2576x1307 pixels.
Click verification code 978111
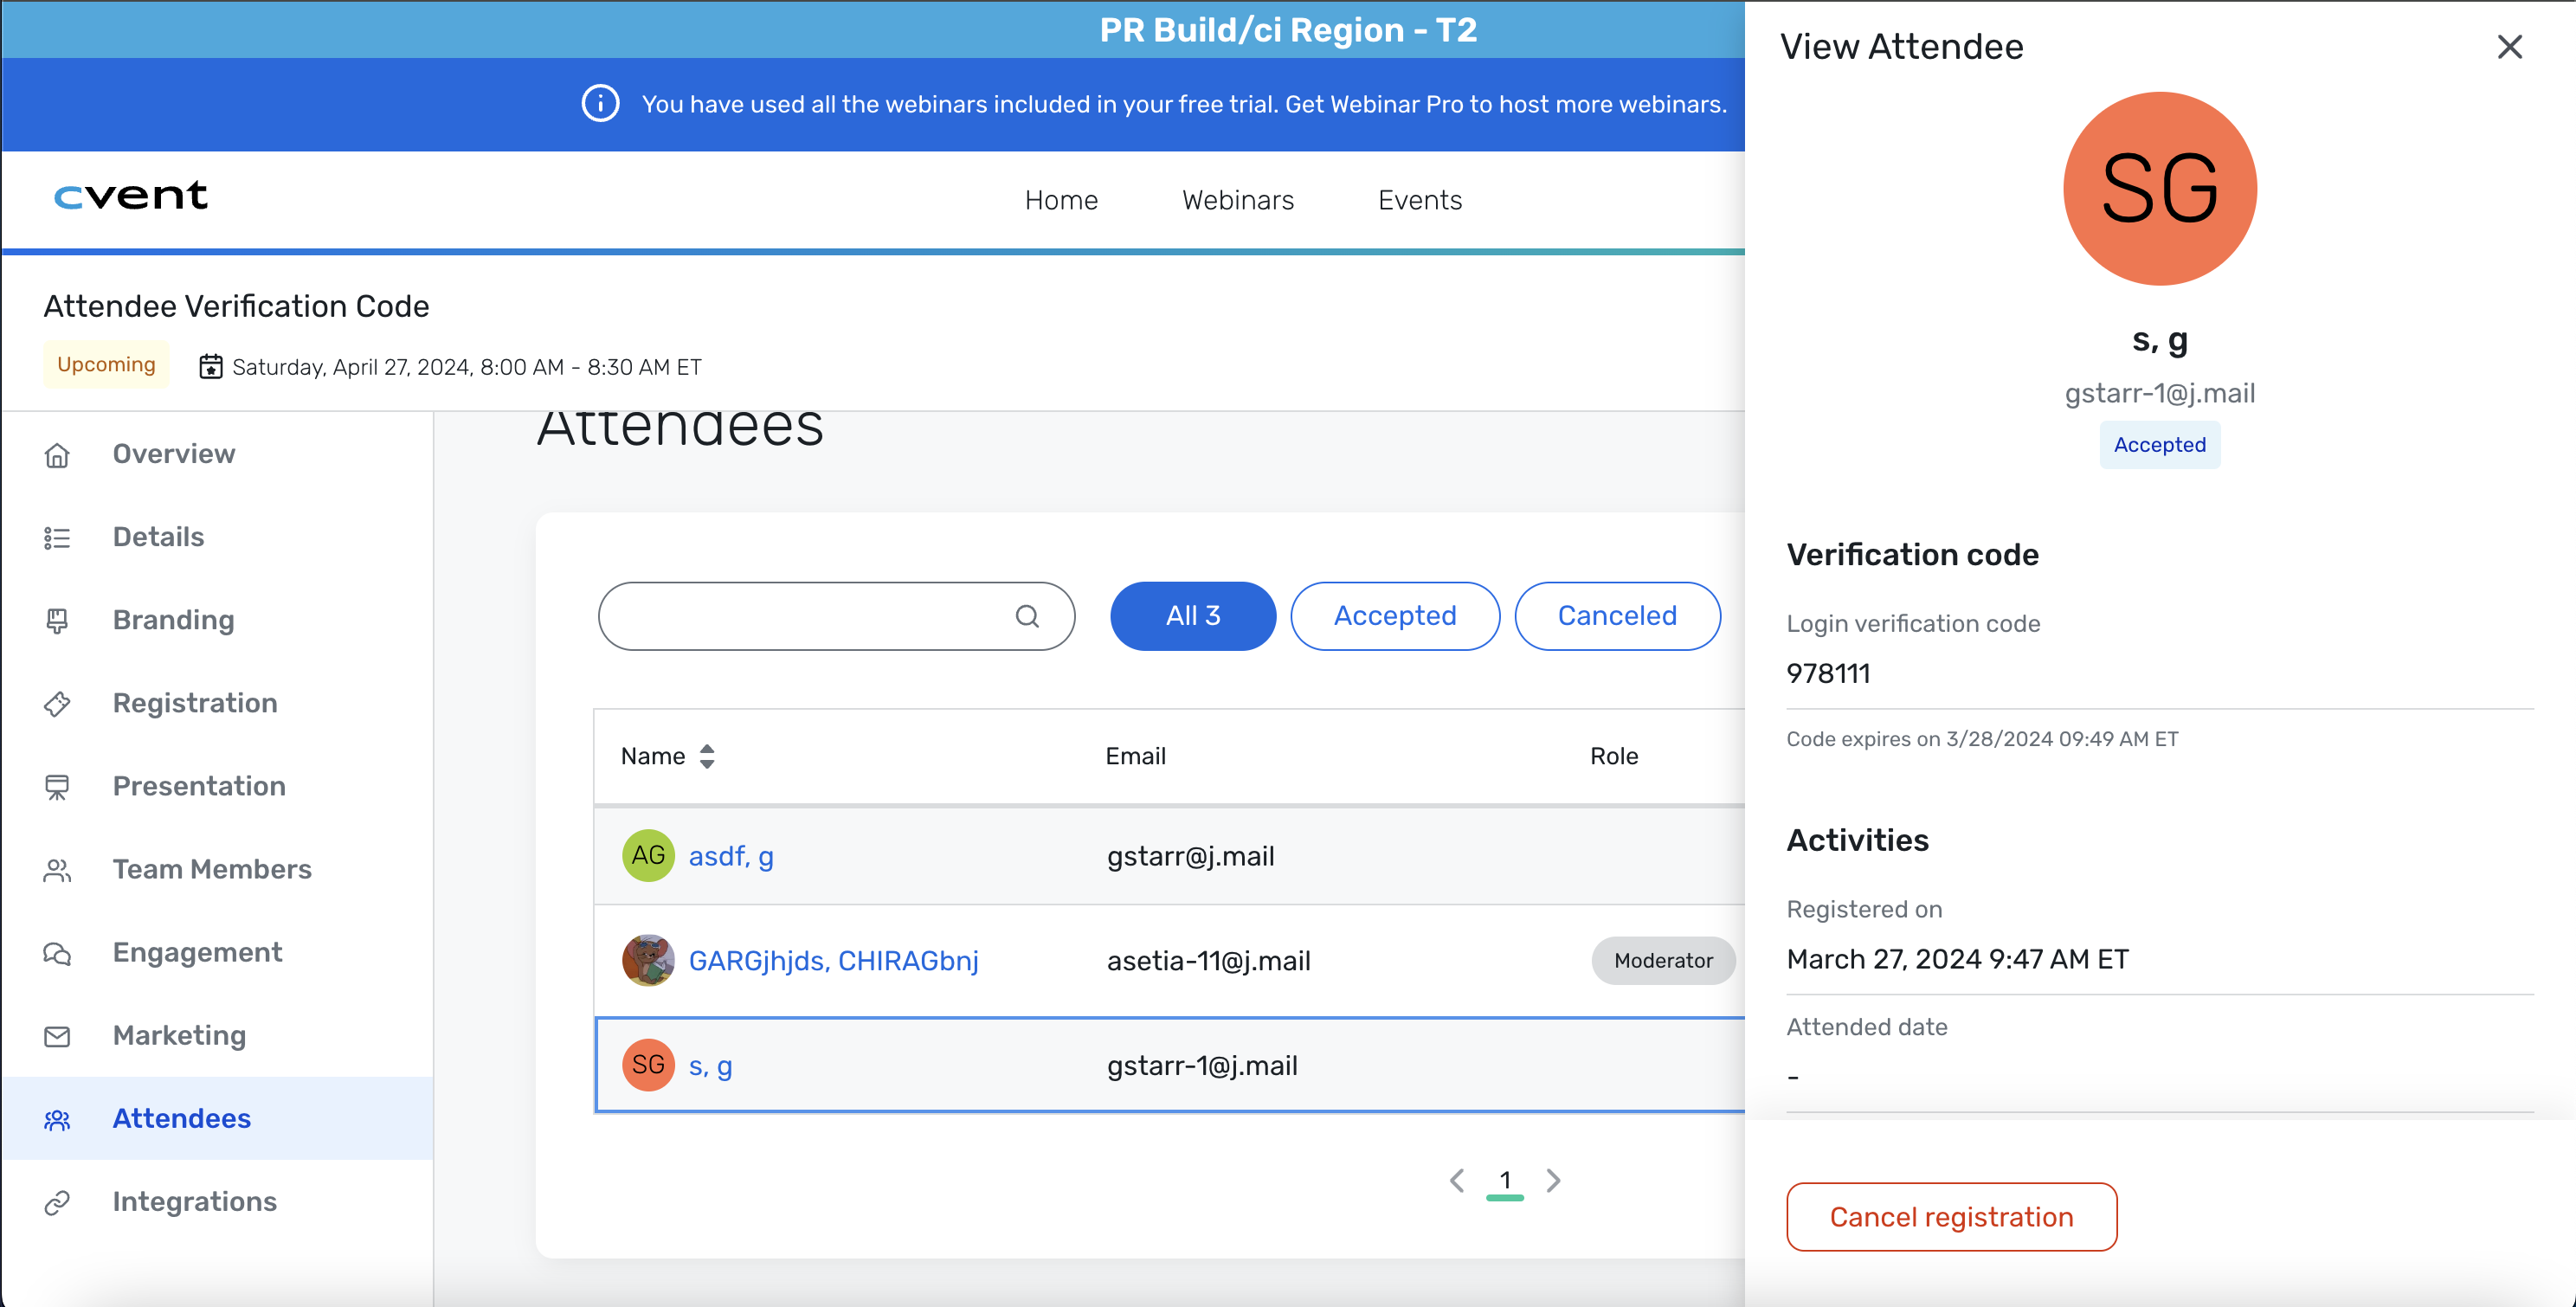tap(1828, 674)
